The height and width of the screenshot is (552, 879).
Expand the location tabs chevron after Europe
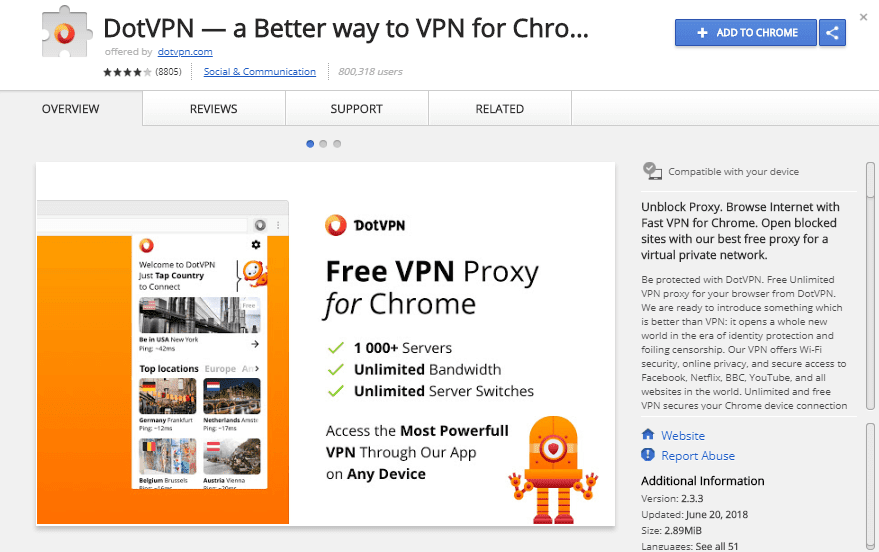257,368
